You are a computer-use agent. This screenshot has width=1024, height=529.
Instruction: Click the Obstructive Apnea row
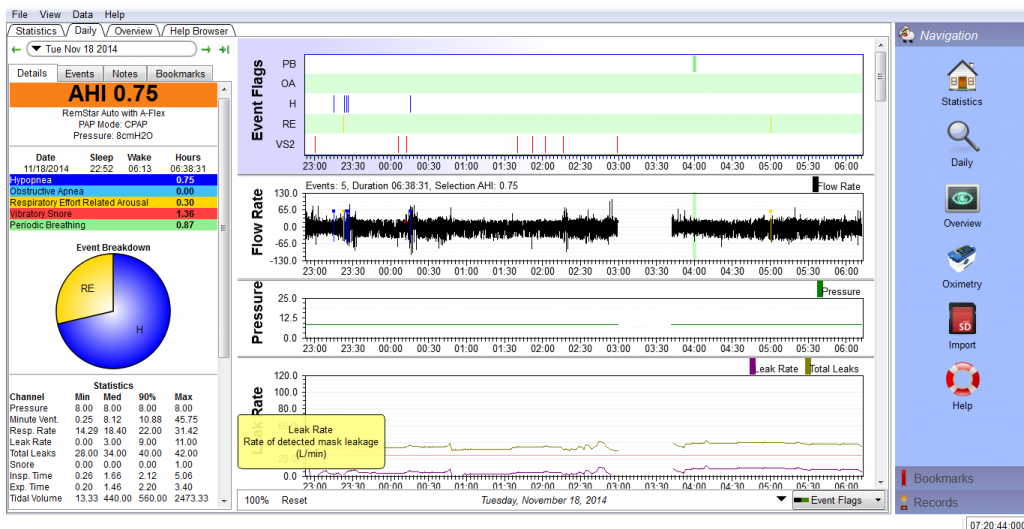[113, 191]
